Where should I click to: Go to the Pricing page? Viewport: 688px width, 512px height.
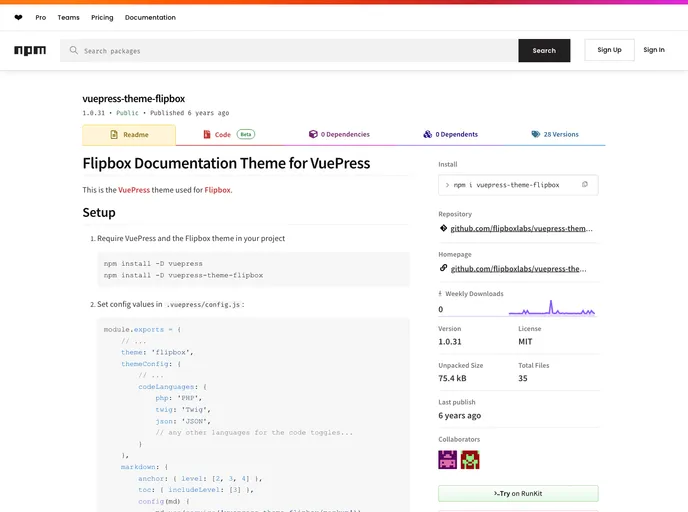pyautogui.click(x=102, y=18)
